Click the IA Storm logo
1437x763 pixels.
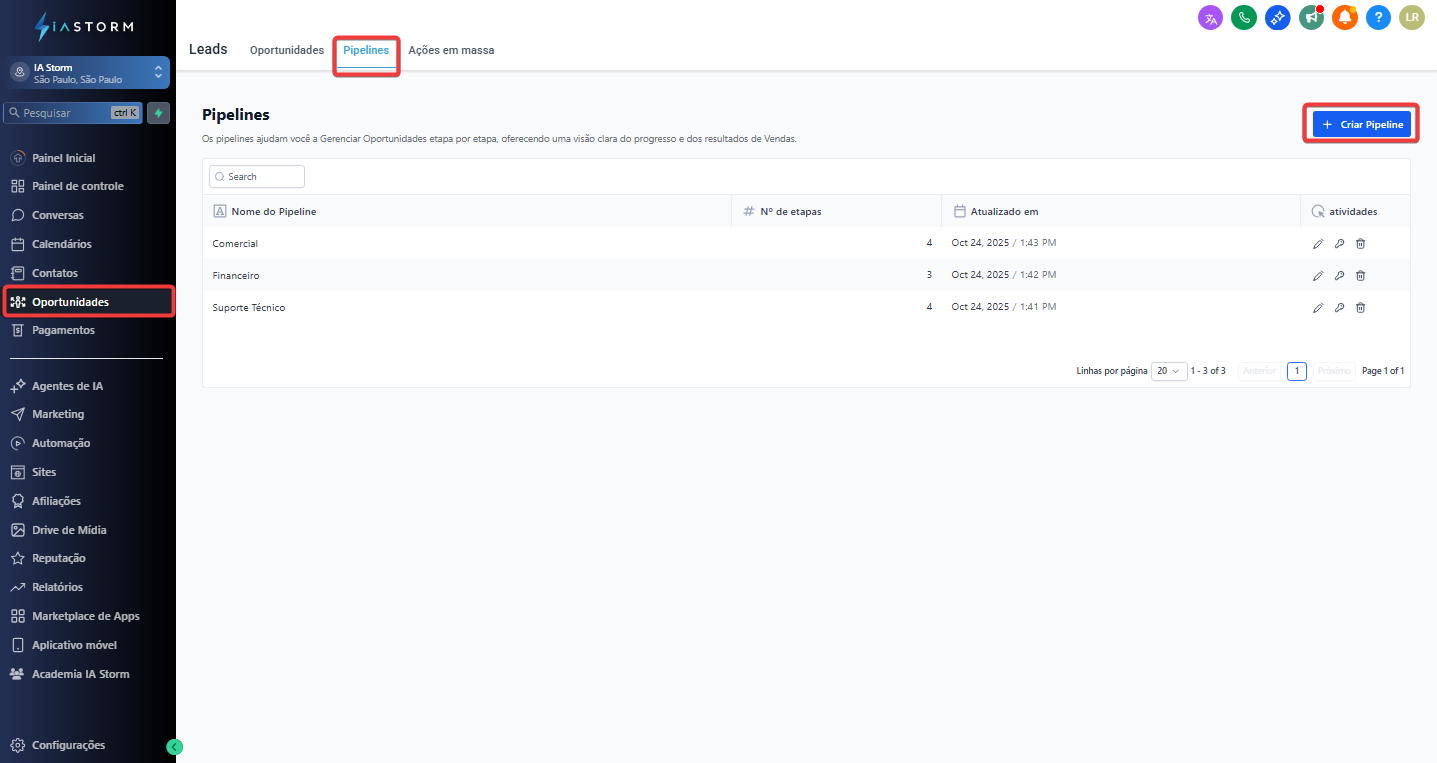tap(83, 27)
